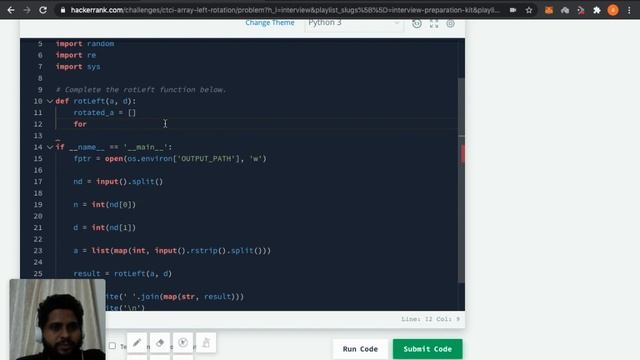This screenshot has width=640, height=360.
Task: Open the red arrow browser extension
Action: pos(581,10)
